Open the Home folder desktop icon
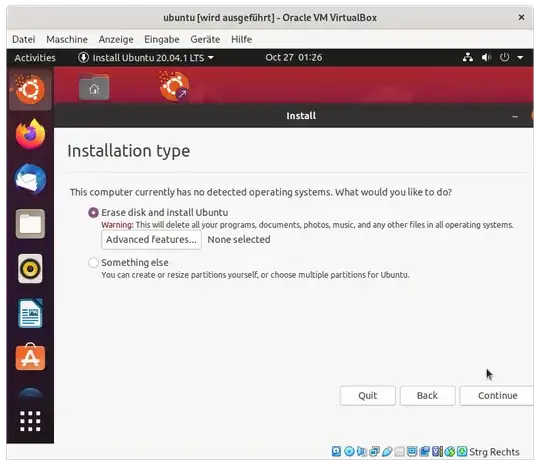This screenshot has height=466, width=540. [94, 87]
